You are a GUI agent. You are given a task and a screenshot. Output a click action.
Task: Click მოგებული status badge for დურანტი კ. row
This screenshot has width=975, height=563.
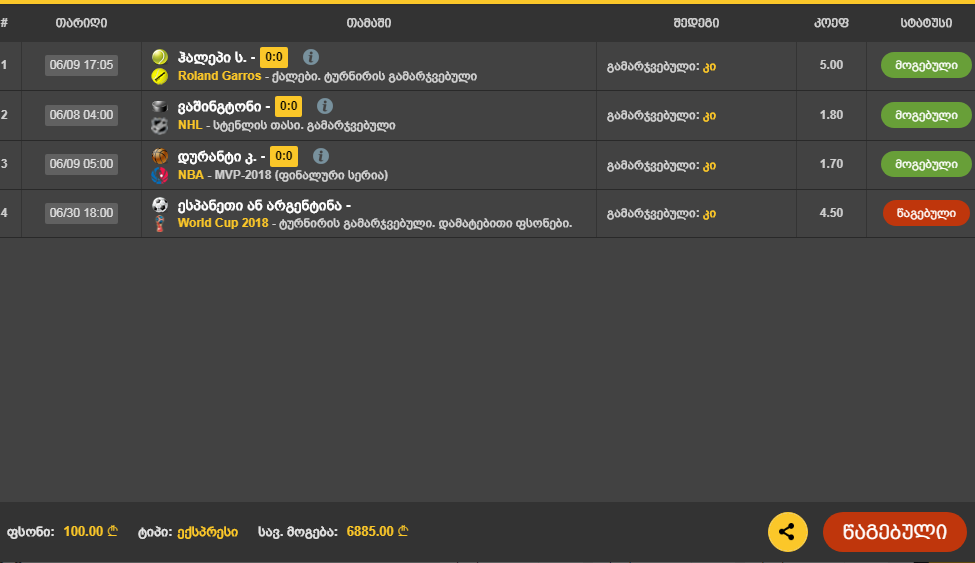coord(926,164)
